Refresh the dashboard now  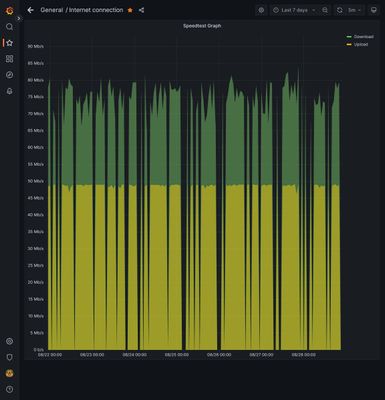339,10
